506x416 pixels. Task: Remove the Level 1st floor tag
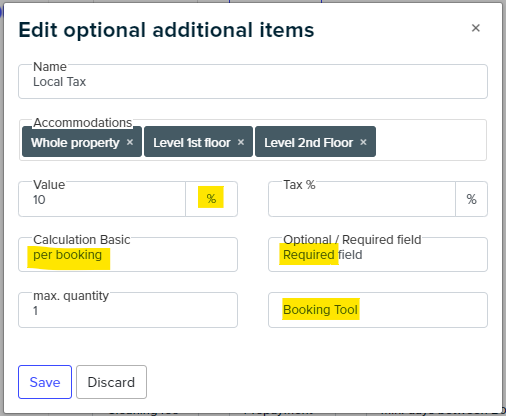[x=241, y=142]
